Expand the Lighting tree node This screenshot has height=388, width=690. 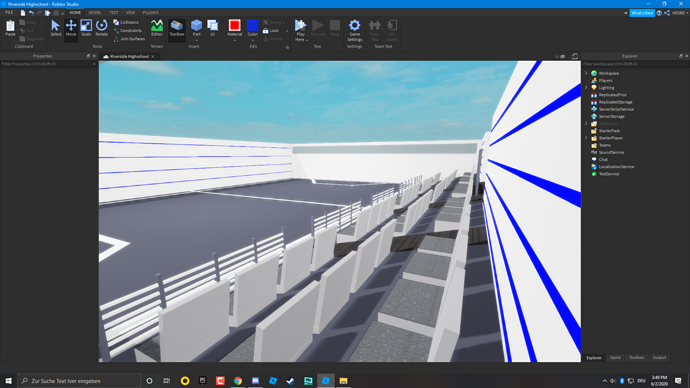586,88
